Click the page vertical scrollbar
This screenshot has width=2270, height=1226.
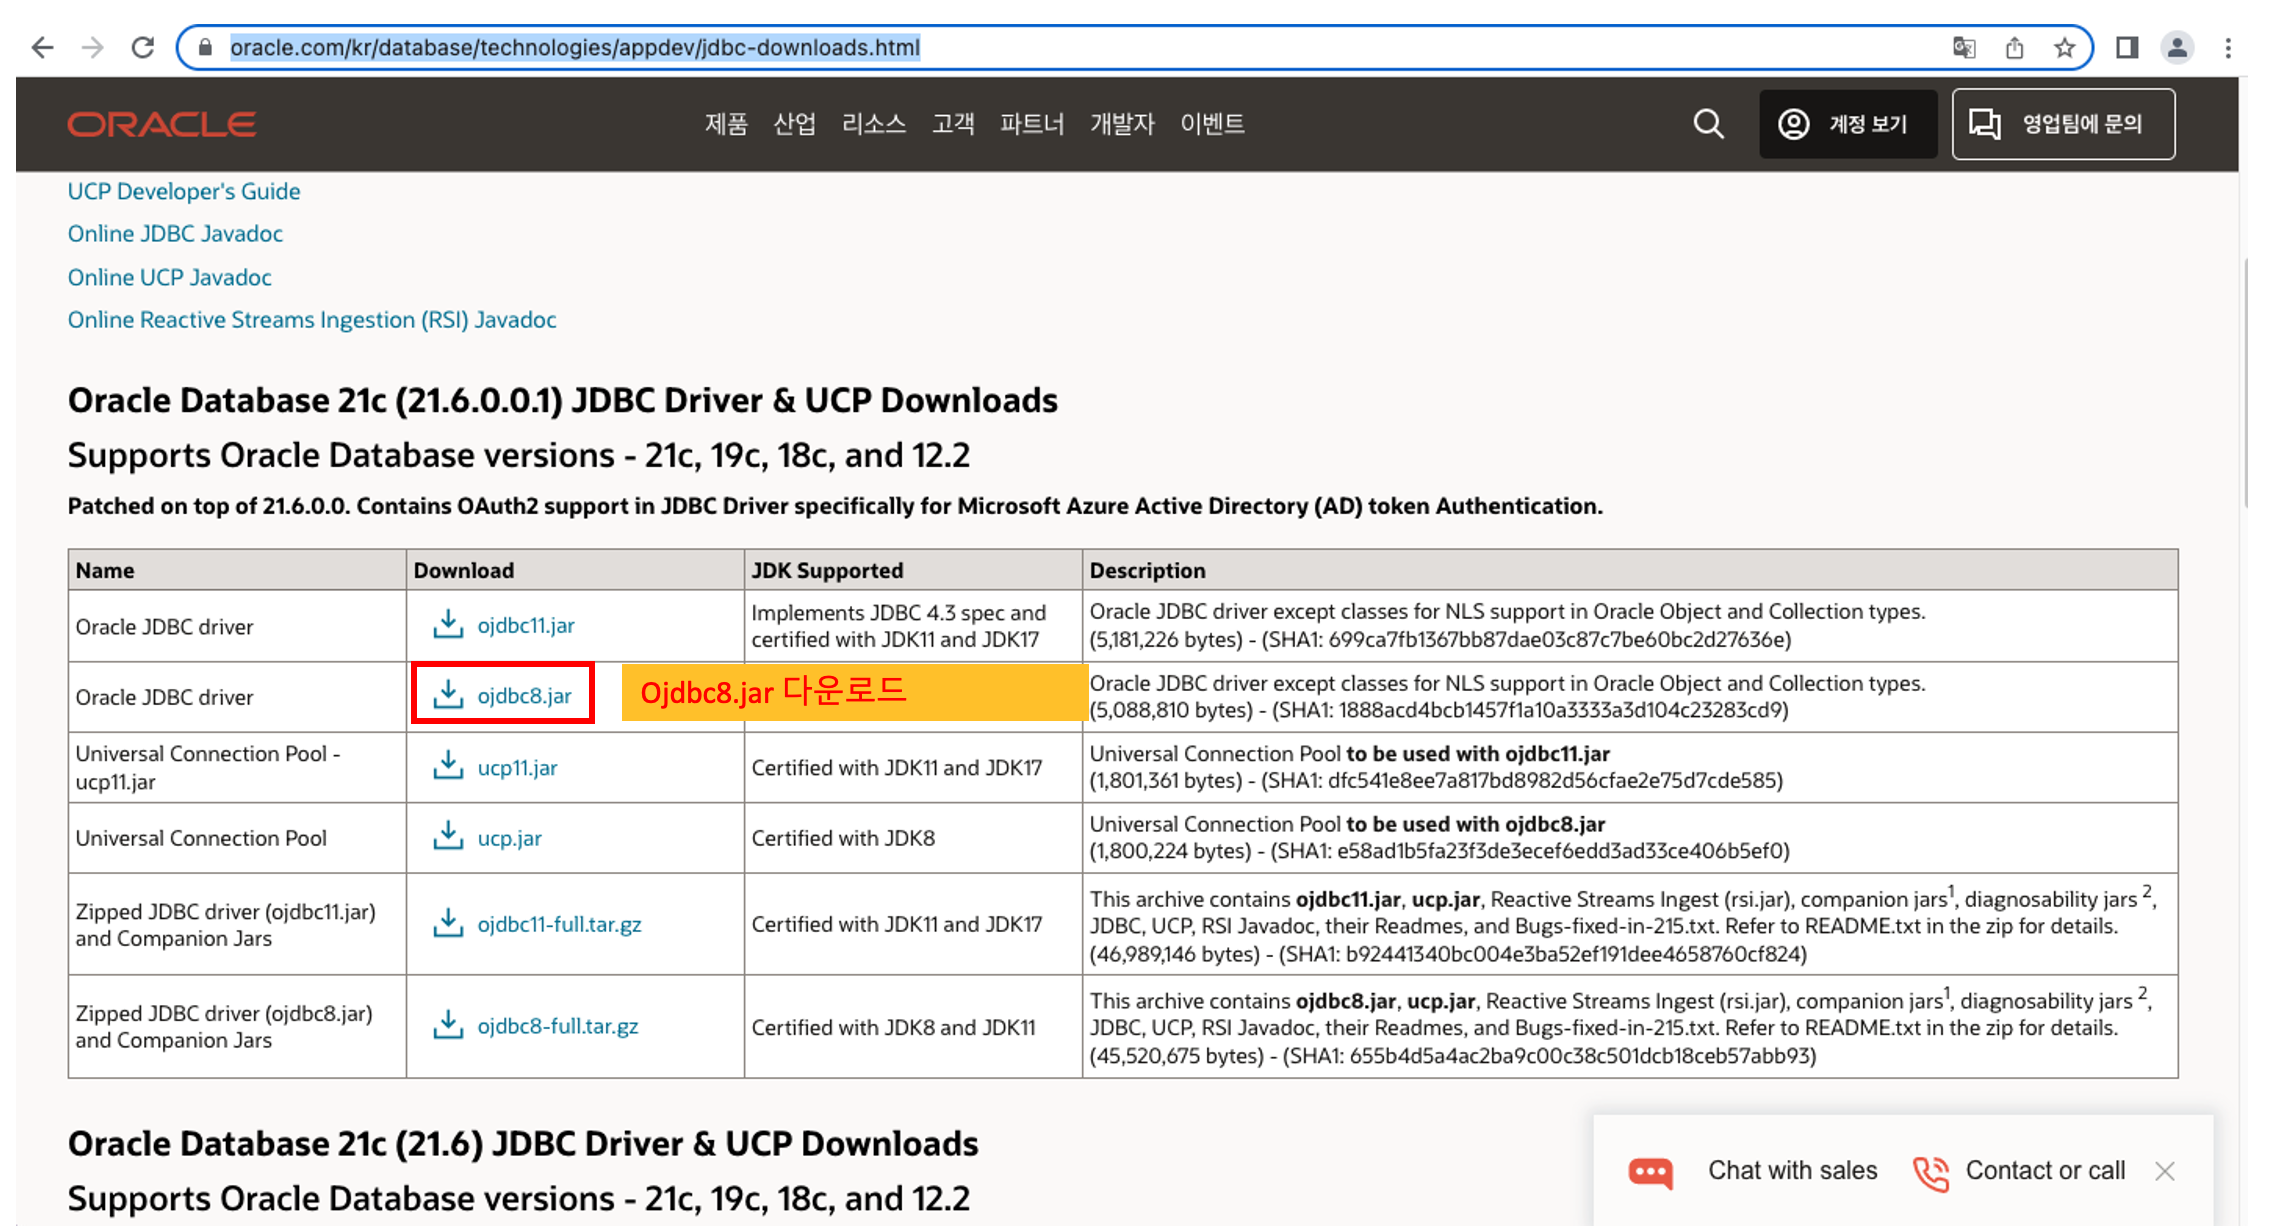pyautogui.click(x=2246, y=385)
